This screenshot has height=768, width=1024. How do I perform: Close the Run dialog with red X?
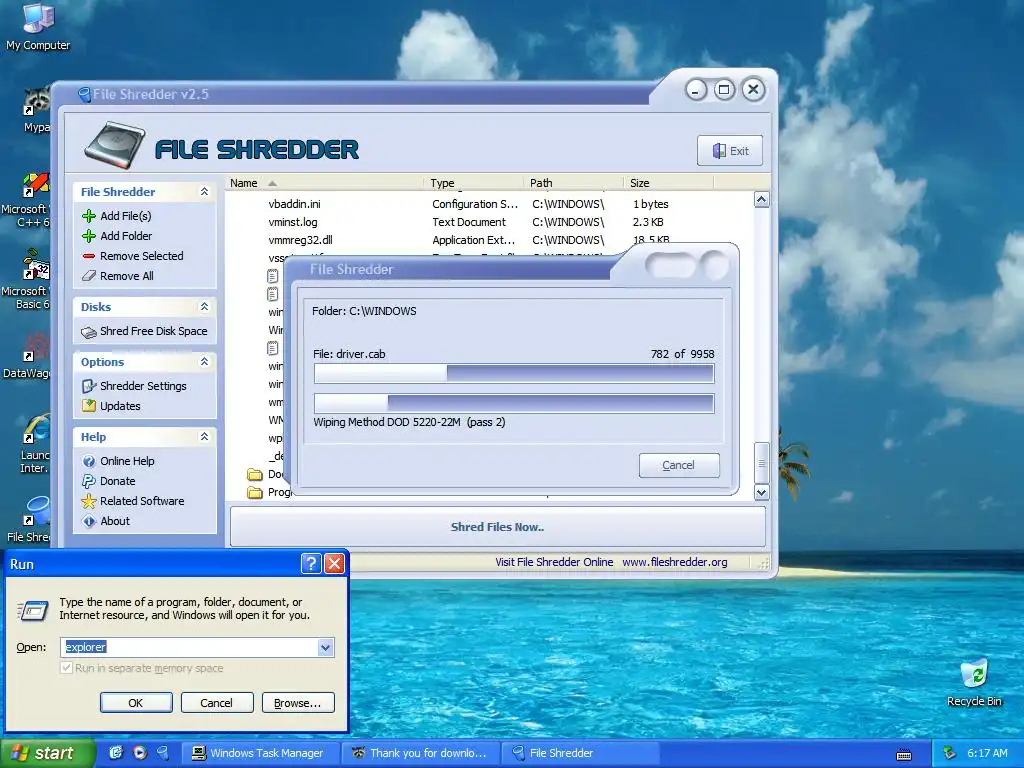[334, 563]
